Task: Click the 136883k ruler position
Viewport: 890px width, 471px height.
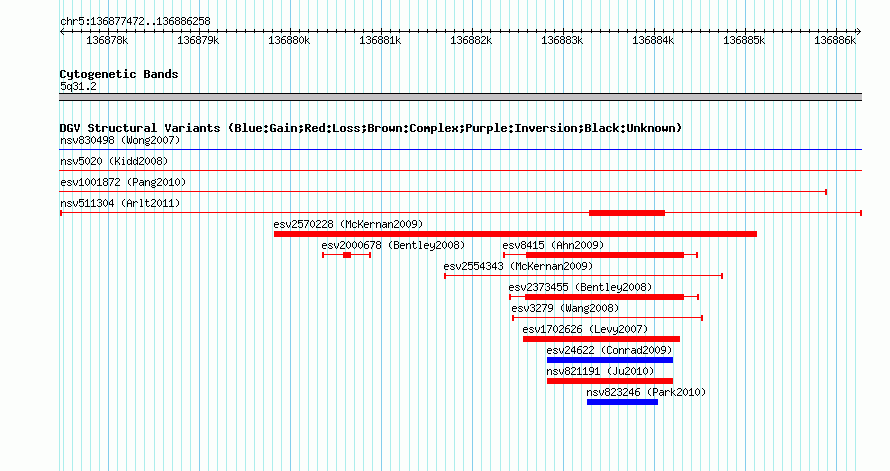Action: click(562, 40)
